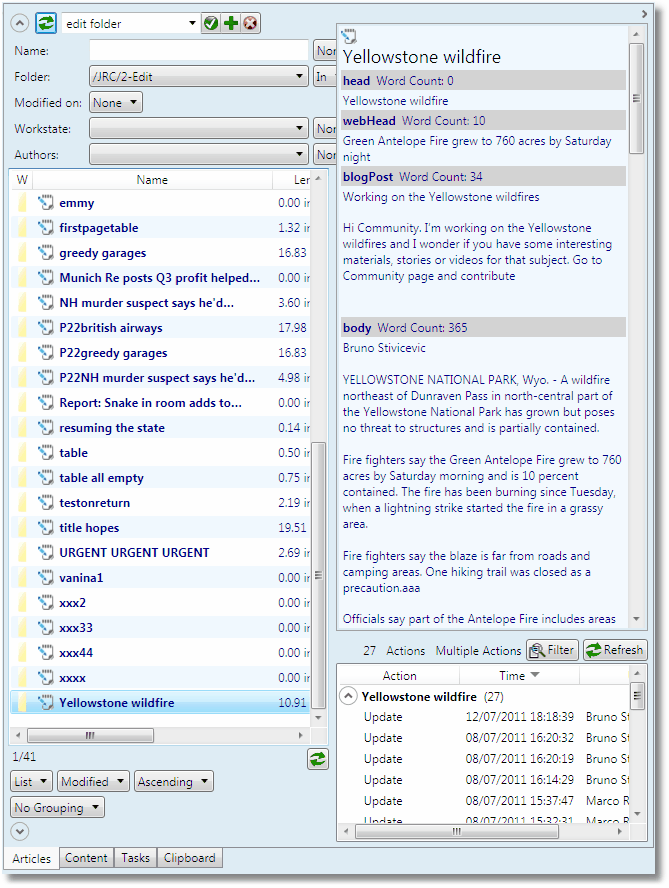
Task: Click the preview pane scroll down arrow
Action: [636, 619]
